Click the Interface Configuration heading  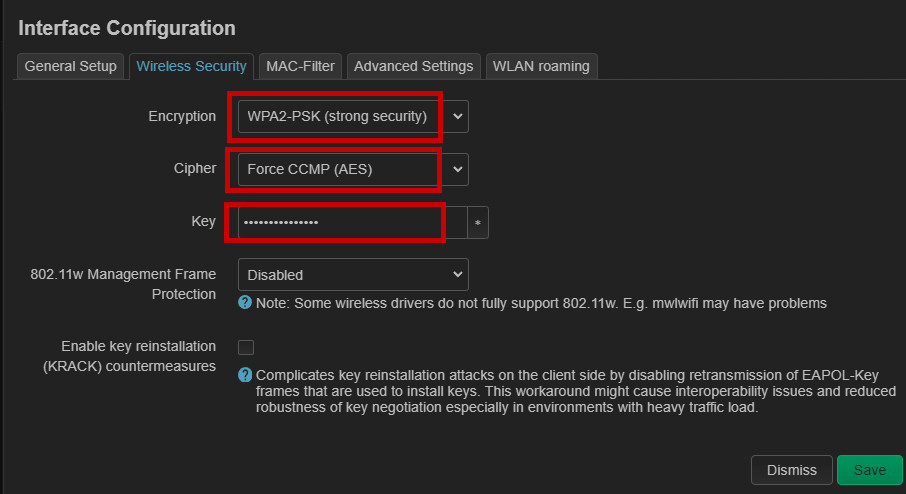click(127, 28)
